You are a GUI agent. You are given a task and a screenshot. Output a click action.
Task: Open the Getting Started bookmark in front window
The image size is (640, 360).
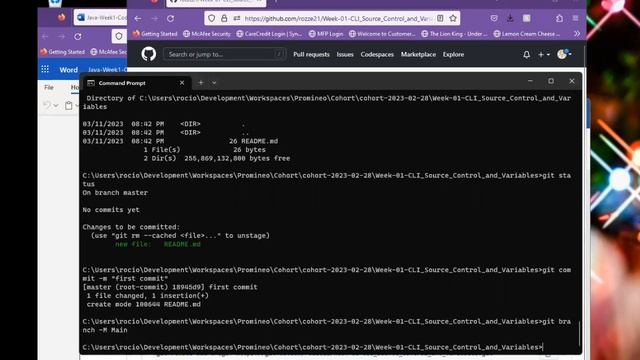[x=155, y=34]
